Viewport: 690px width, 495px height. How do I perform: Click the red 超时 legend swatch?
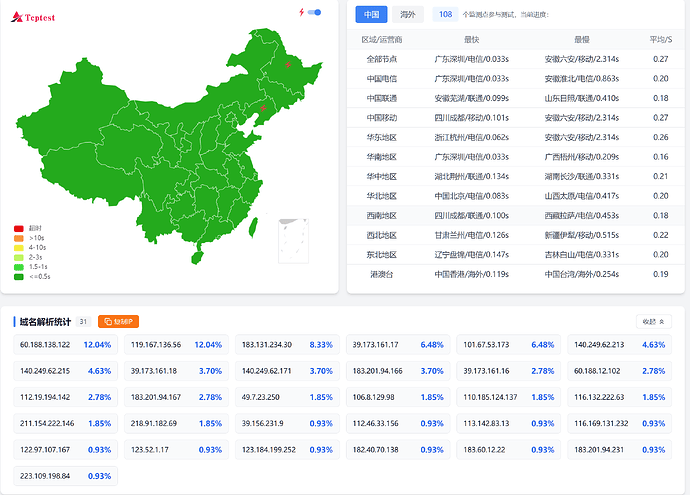pos(18,228)
